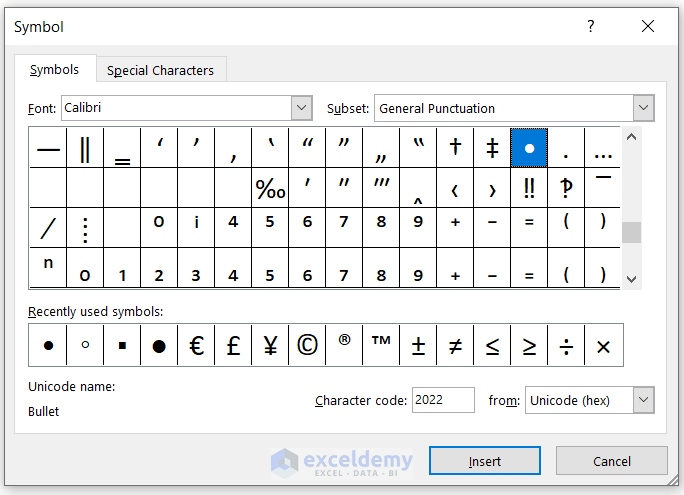Select the double exclamation mark symbol
The height and width of the screenshot is (495, 684).
point(529,188)
